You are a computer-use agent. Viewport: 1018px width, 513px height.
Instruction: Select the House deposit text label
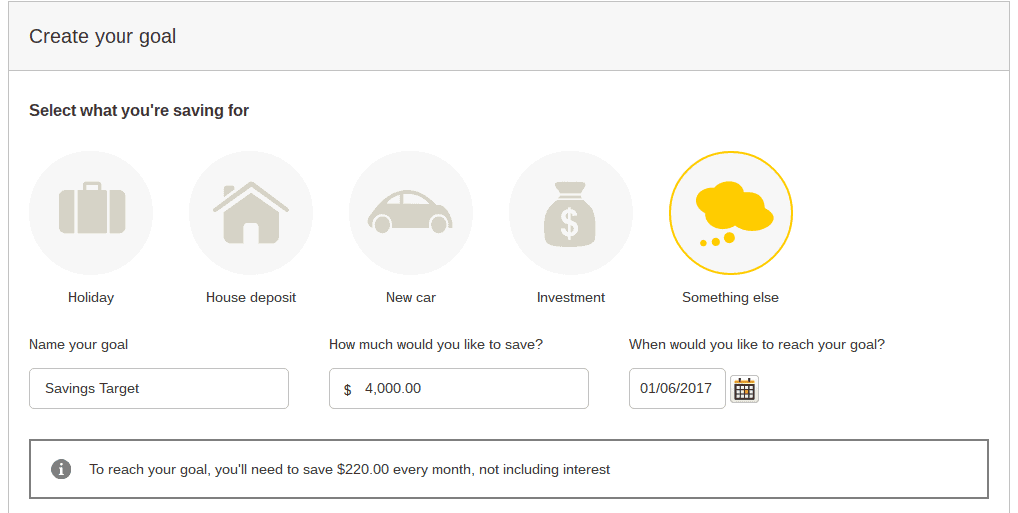(251, 297)
